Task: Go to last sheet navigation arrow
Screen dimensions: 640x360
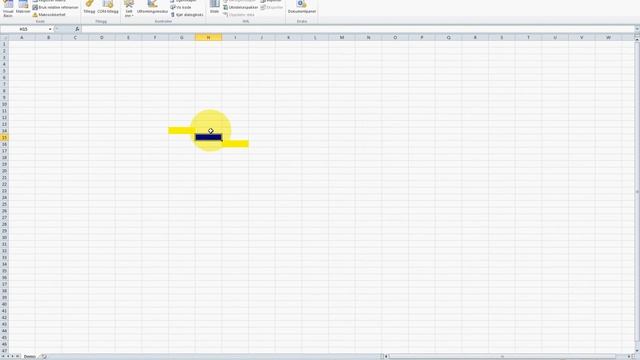Action: (18, 357)
